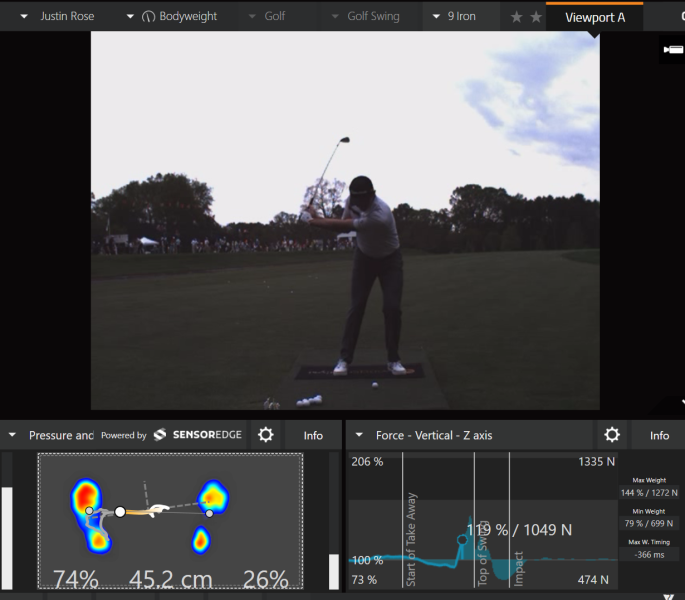
Task: Click the Max Weight value 144 % / 1272 N
Action: click(x=649, y=492)
